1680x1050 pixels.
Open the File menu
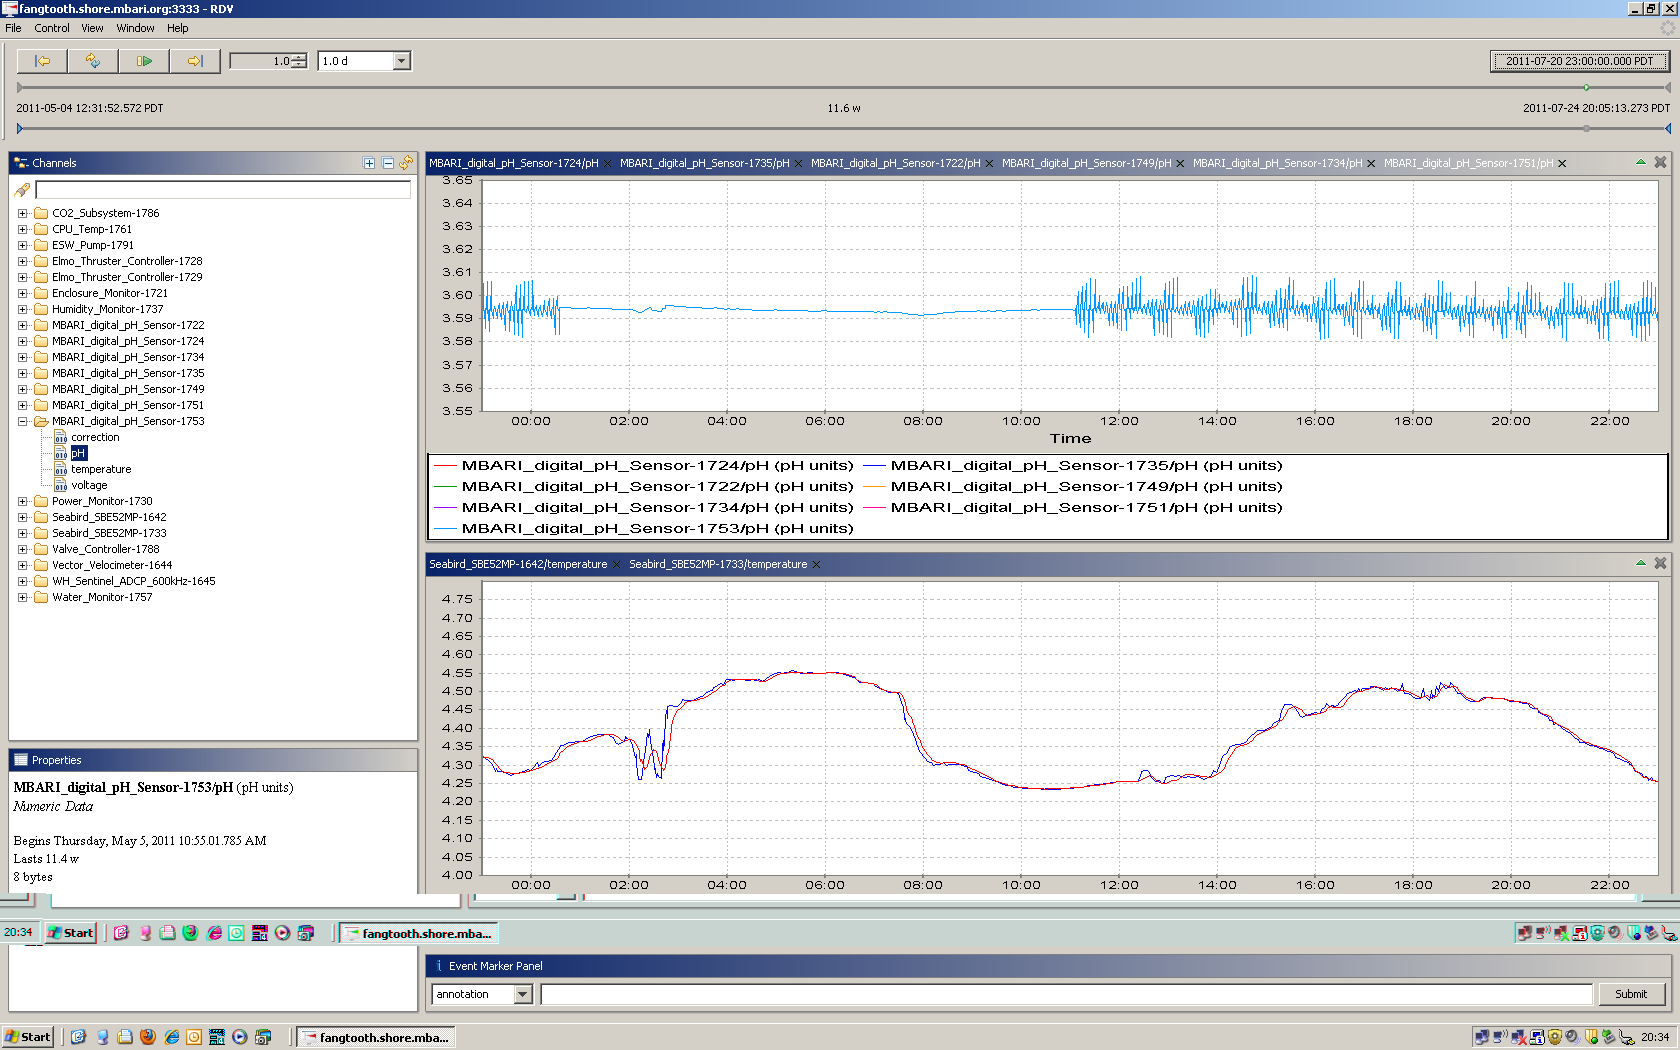coord(13,28)
